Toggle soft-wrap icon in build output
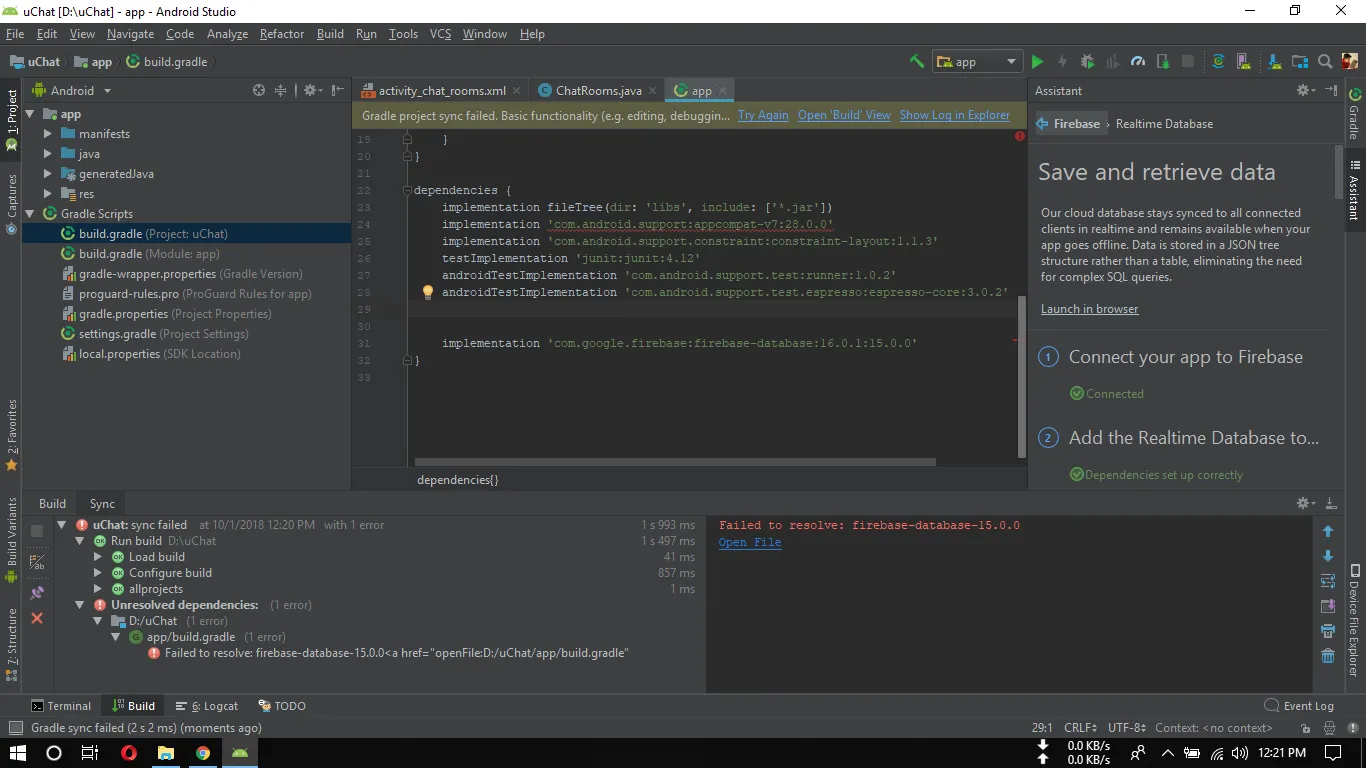 (1328, 581)
